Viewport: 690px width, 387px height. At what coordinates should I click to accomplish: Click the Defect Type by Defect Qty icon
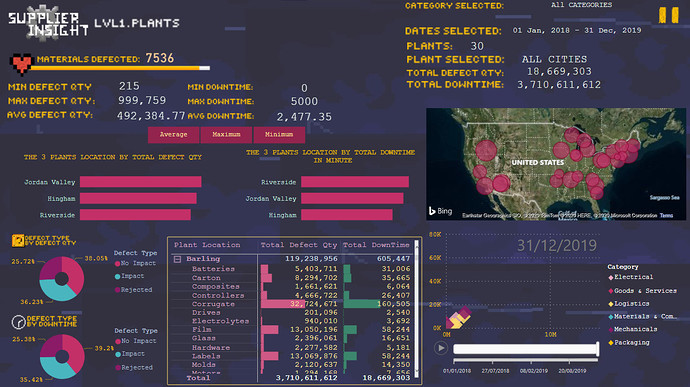tap(18, 240)
